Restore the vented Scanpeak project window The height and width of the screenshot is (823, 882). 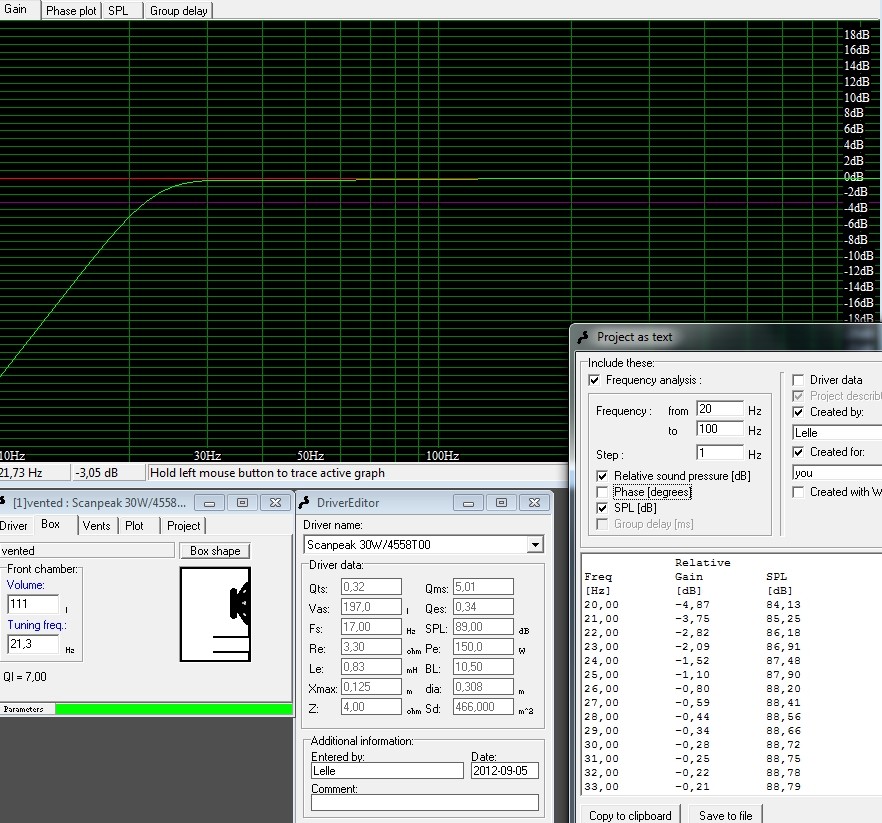(x=242, y=503)
